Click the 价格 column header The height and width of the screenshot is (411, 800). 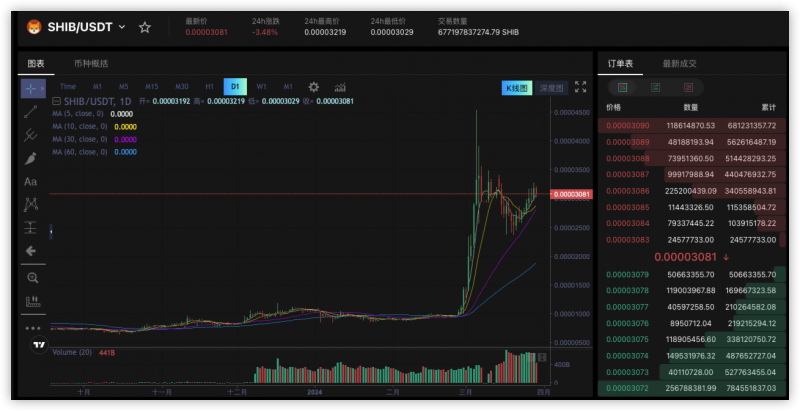(x=613, y=108)
